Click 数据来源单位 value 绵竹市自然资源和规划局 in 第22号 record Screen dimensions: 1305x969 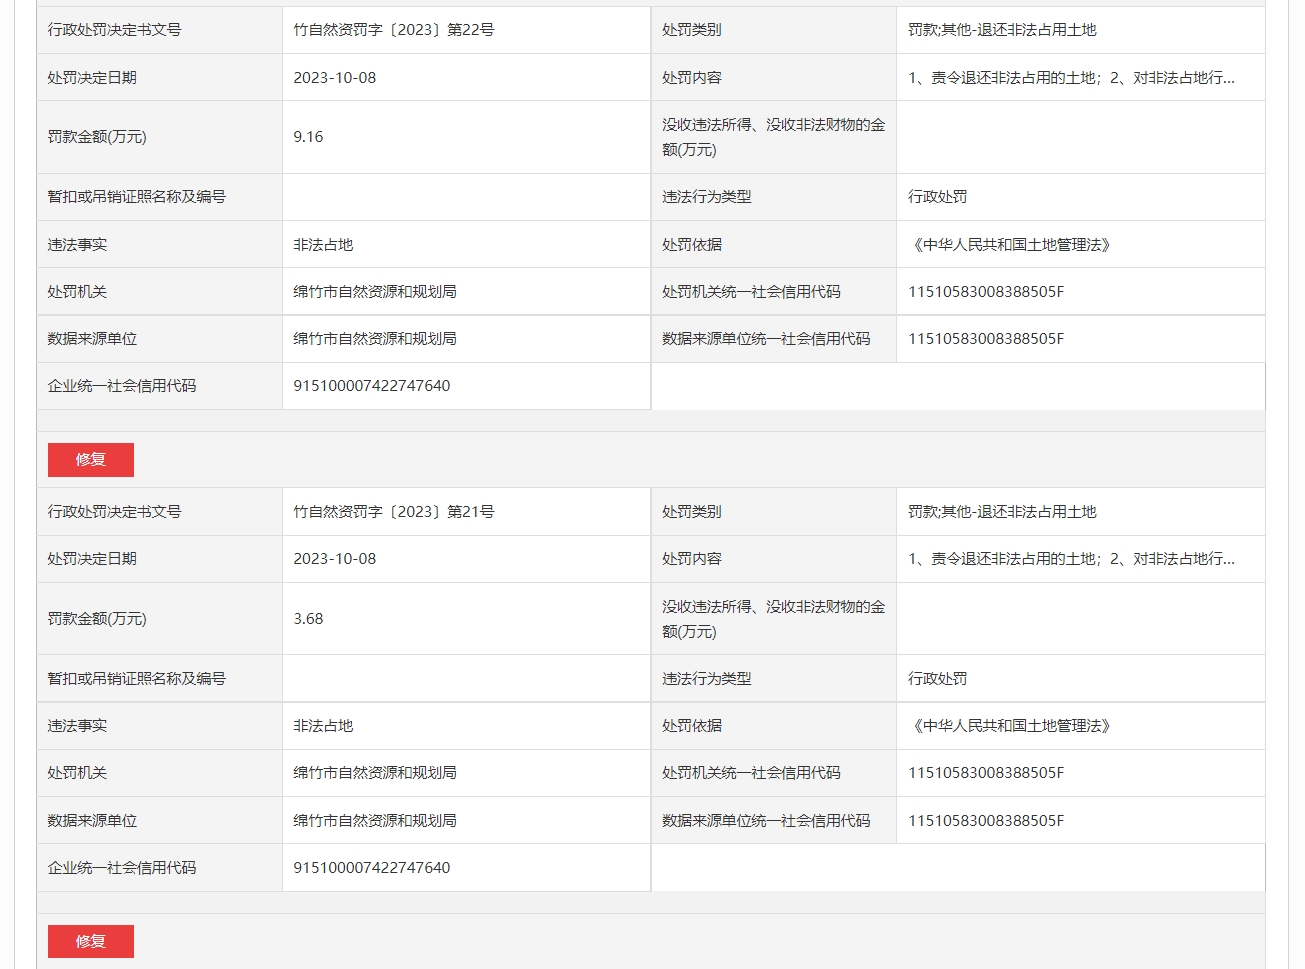coord(374,339)
